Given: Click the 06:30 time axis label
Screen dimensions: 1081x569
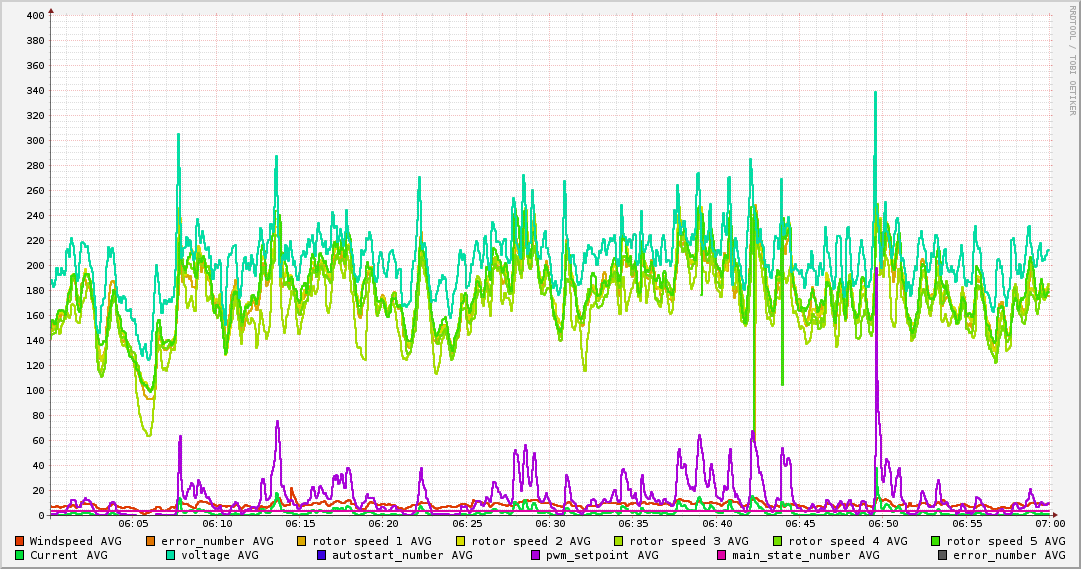Looking at the screenshot, I should tap(550, 523).
